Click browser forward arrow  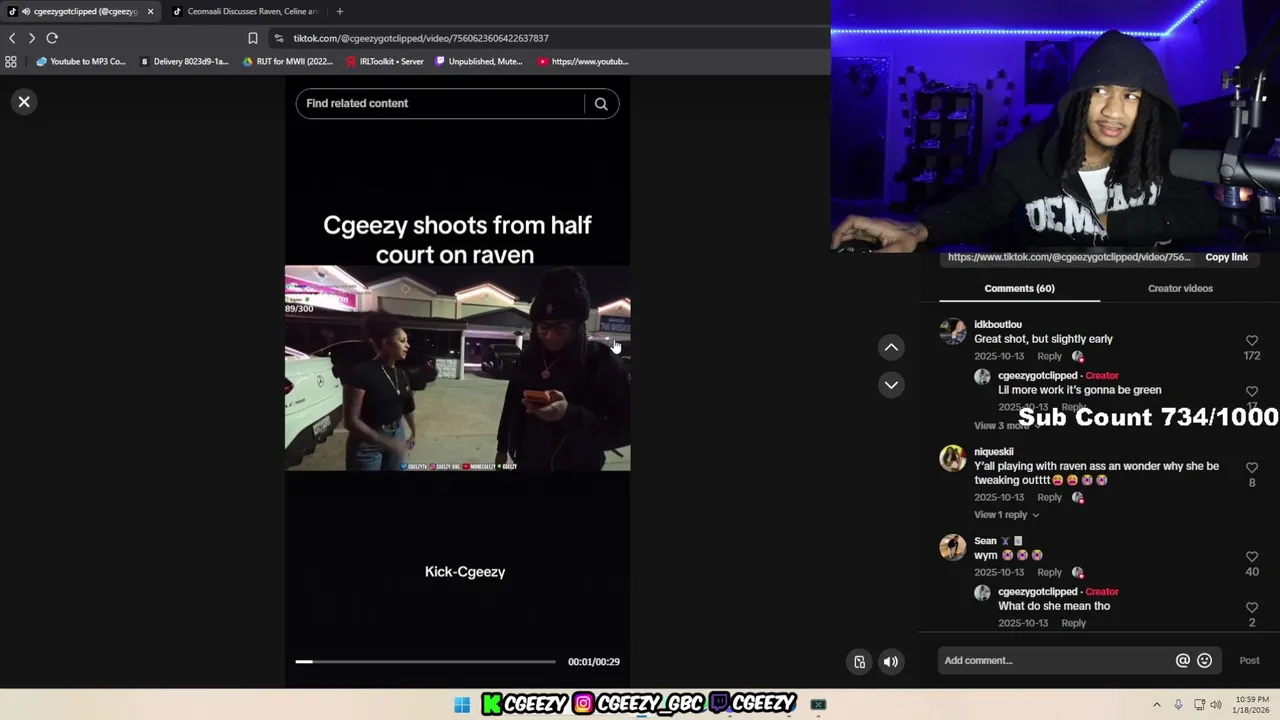32,38
